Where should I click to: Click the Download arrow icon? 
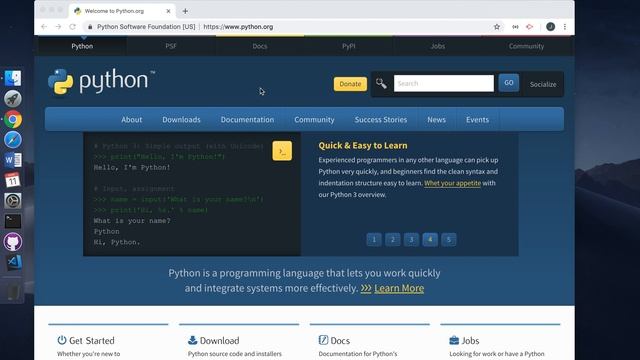192,340
